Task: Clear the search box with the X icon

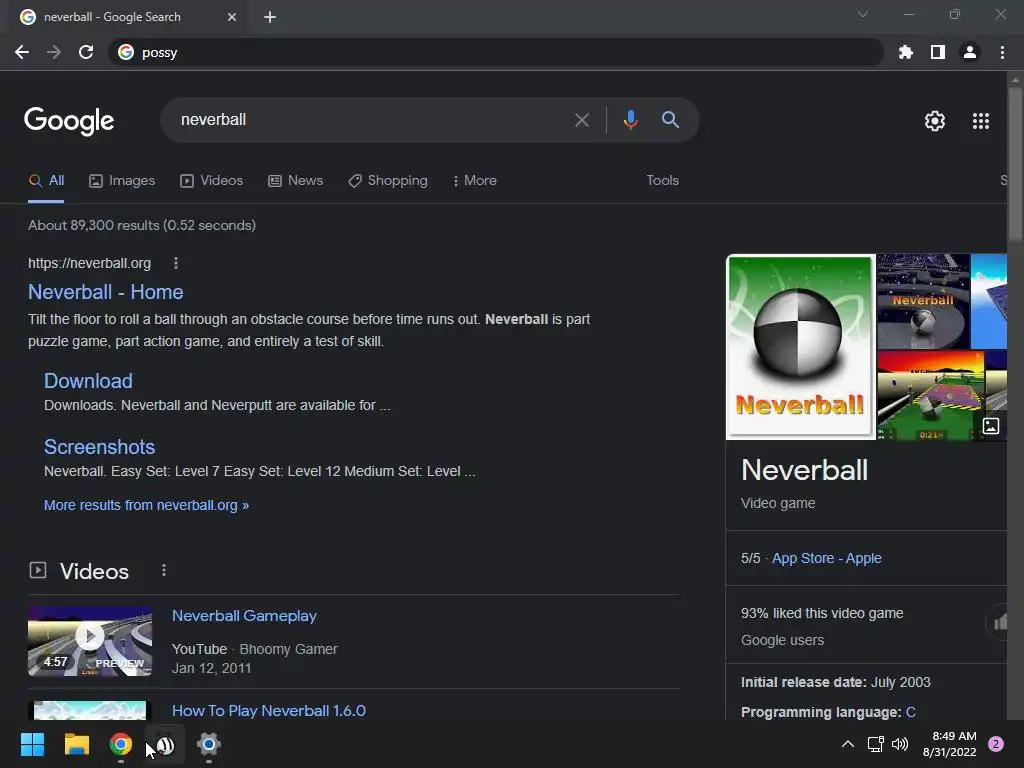Action: [581, 120]
